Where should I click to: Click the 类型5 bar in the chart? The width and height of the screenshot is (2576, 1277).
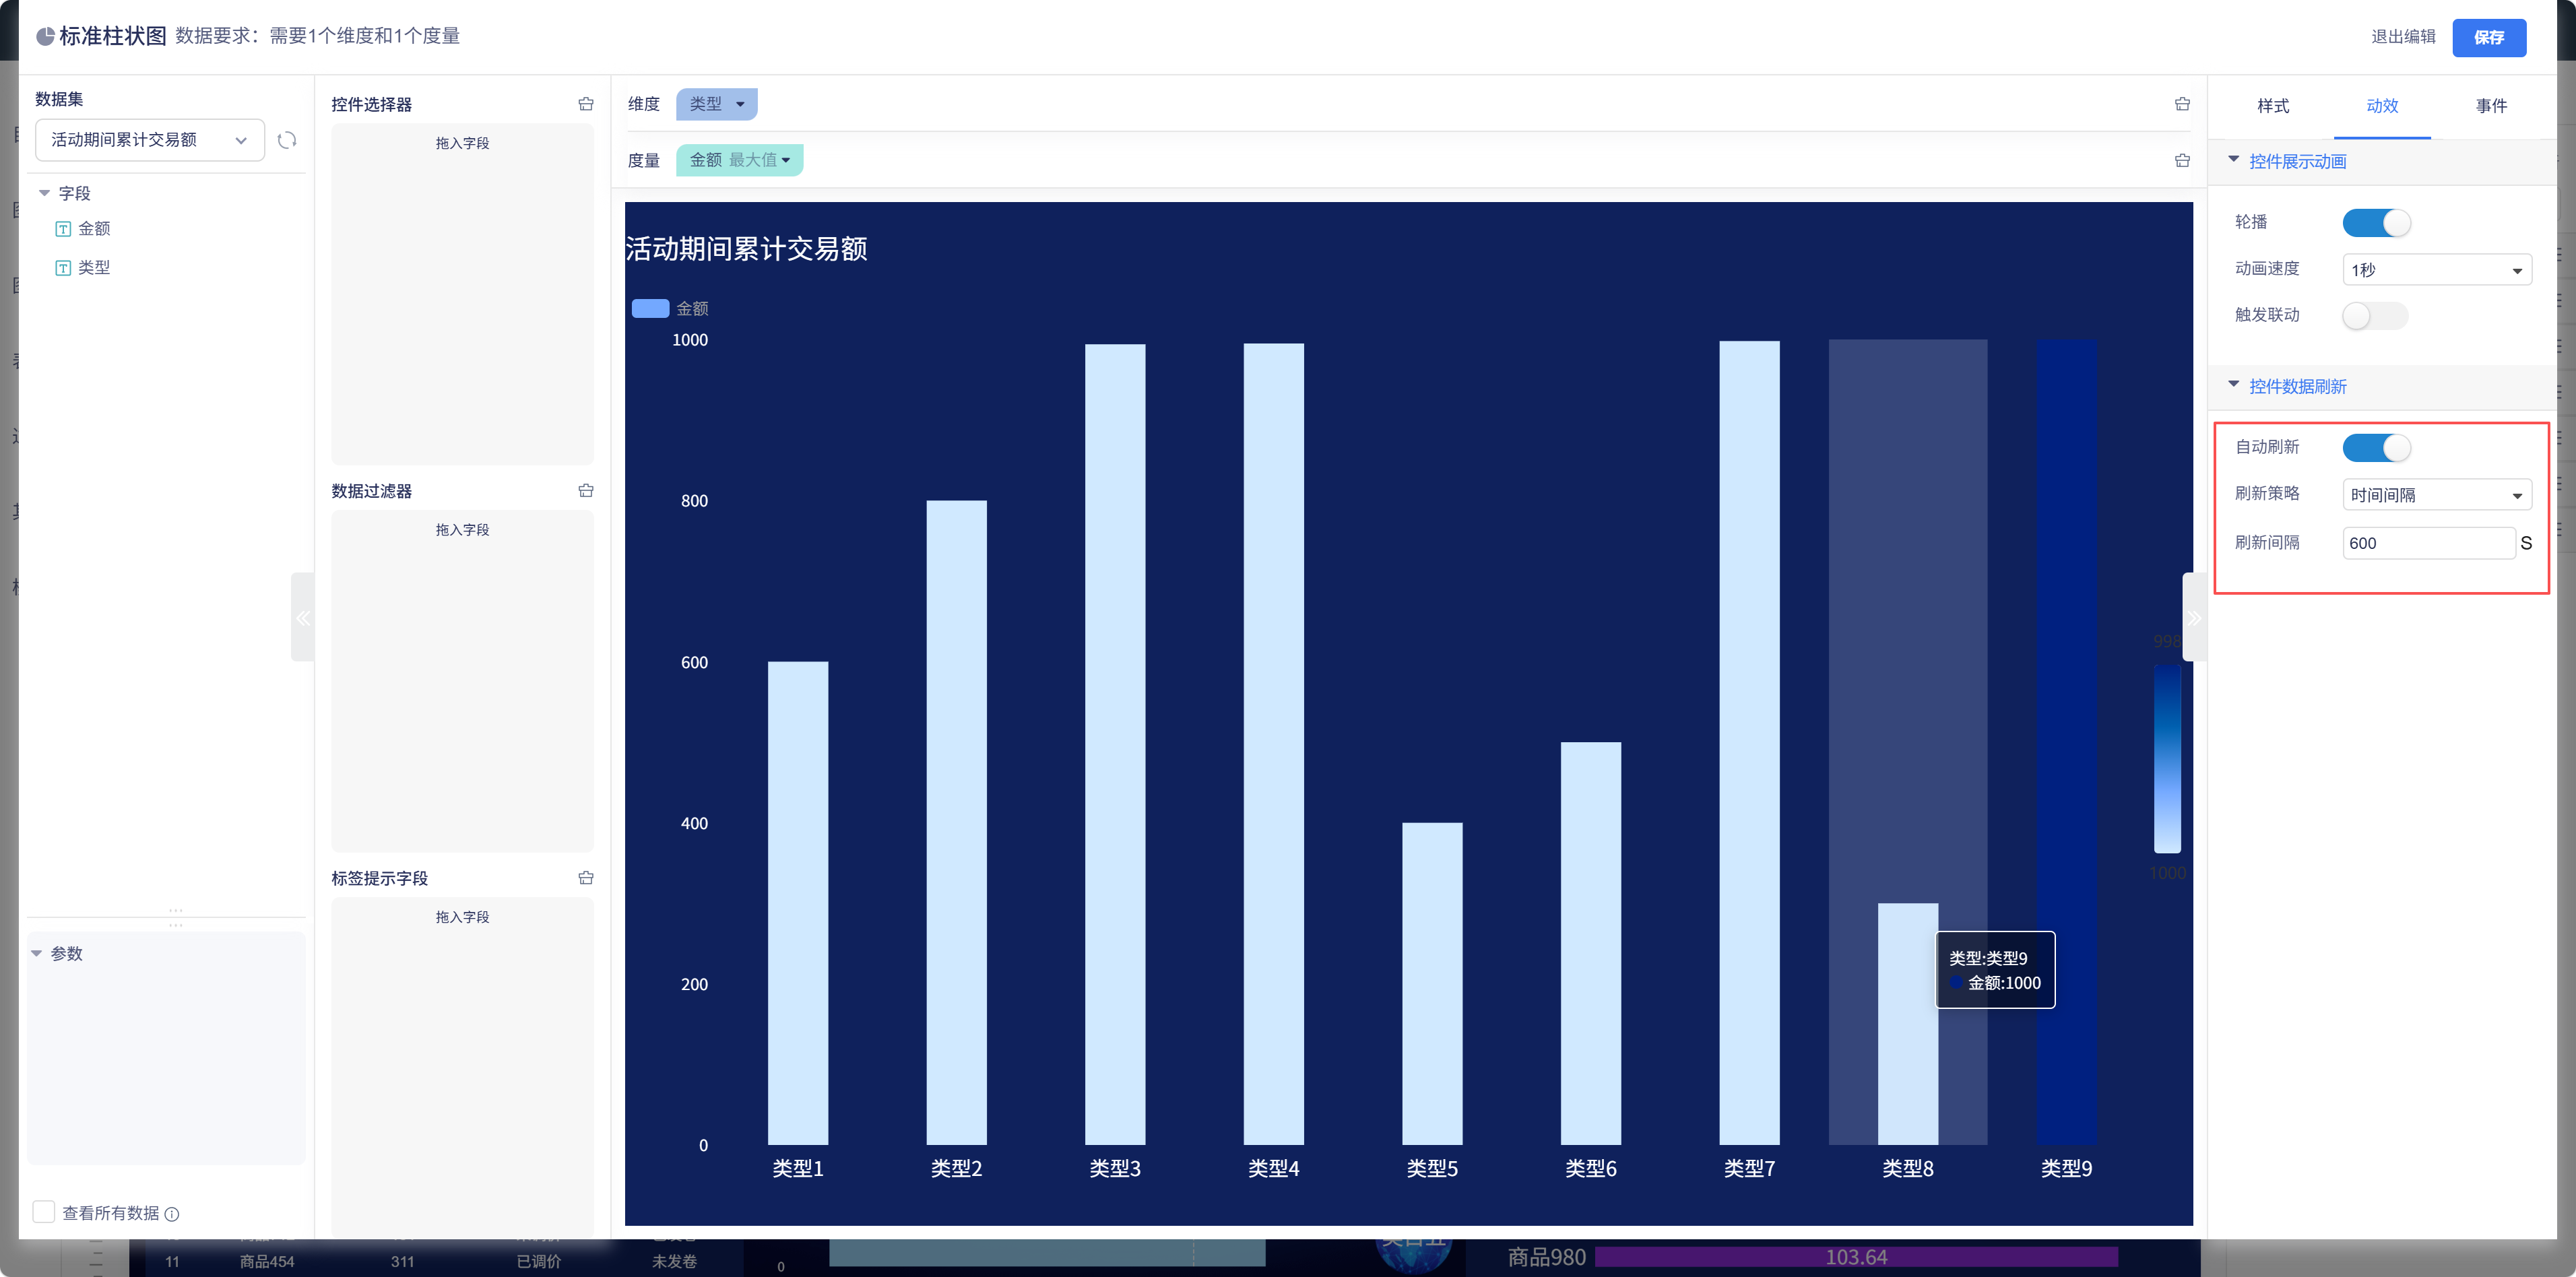coord(1432,983)
